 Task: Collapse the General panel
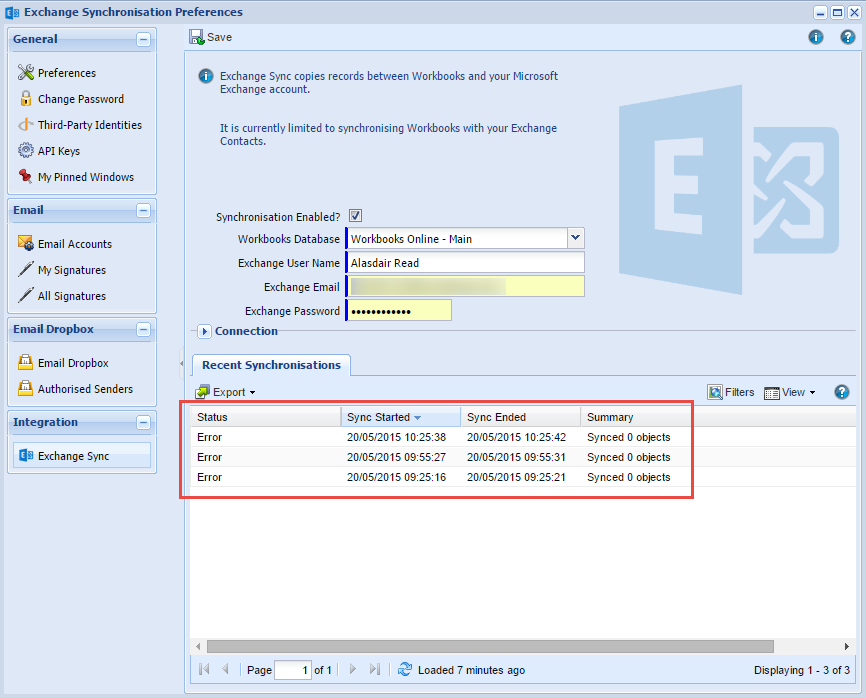point(144,39)
